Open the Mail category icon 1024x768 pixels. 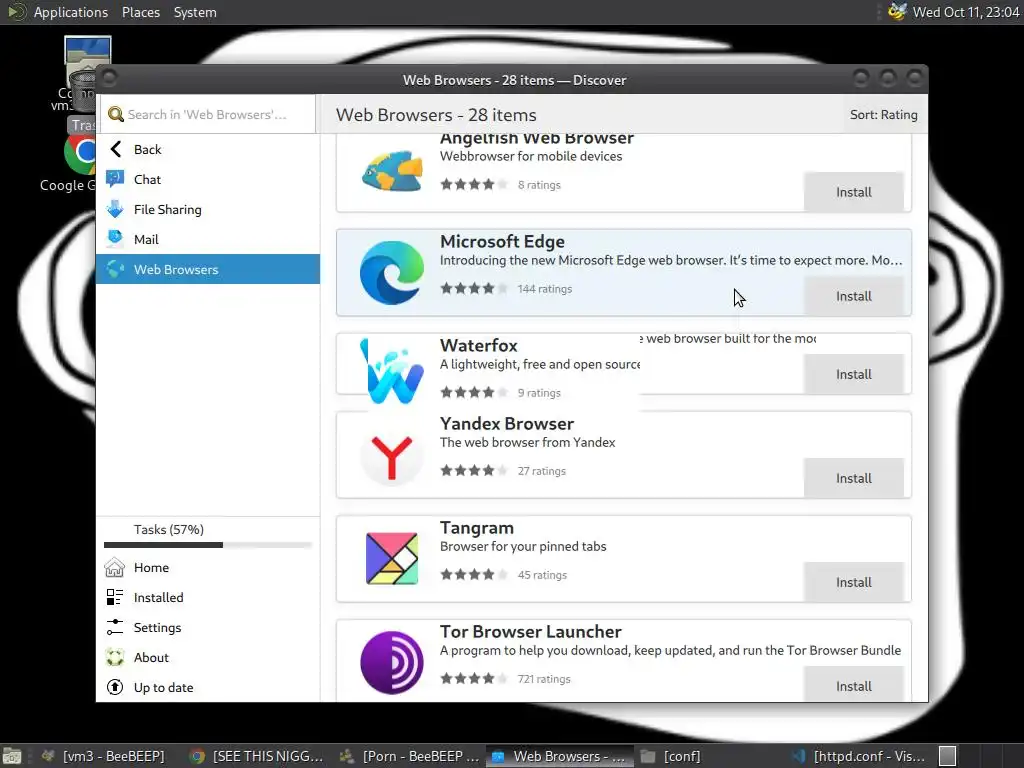(x=115, y=238)
